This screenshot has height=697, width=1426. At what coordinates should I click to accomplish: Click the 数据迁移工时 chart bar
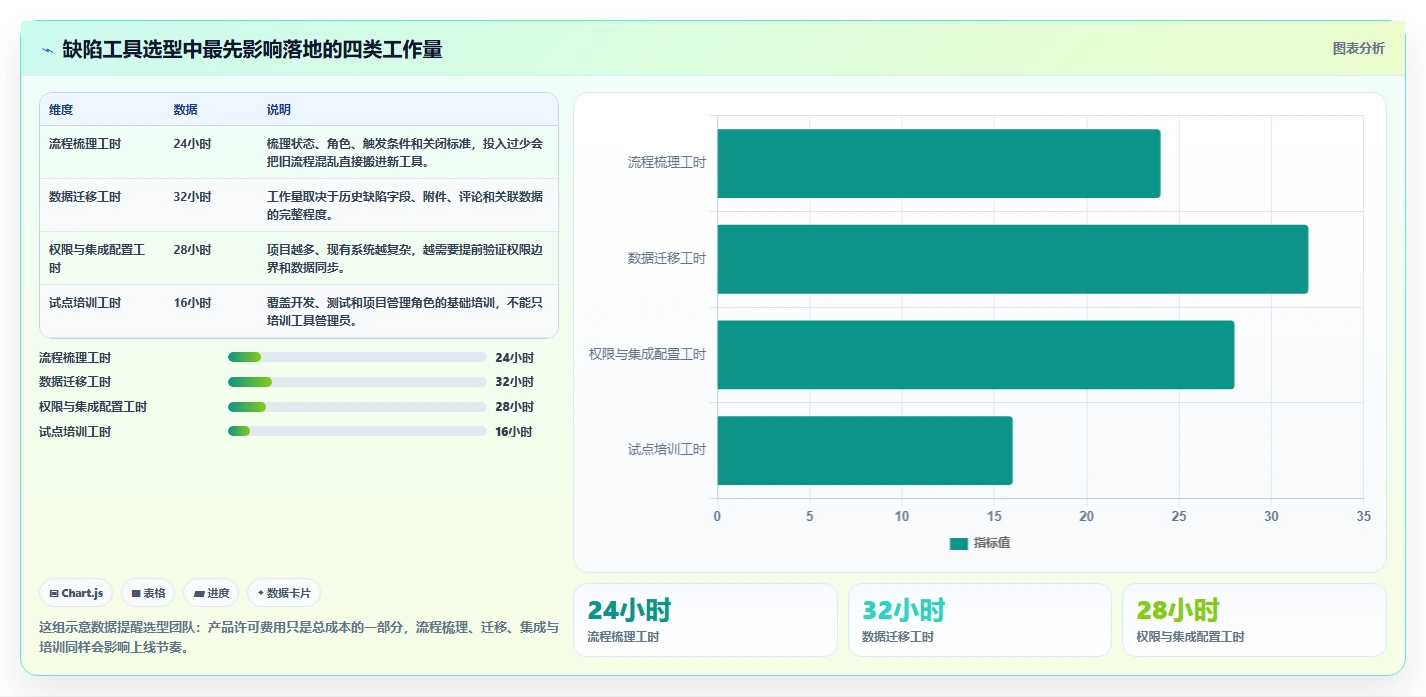click(x=1013, y=259)
